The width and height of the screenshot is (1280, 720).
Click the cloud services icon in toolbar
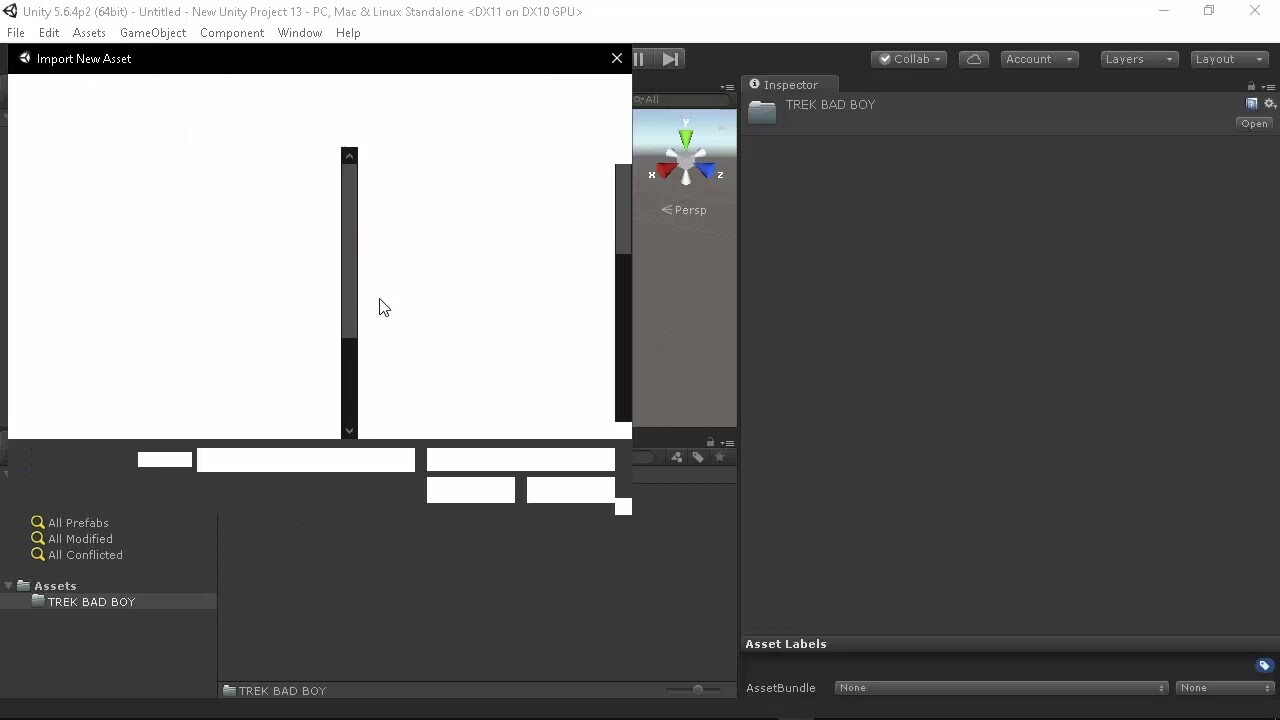pos(974,59)
